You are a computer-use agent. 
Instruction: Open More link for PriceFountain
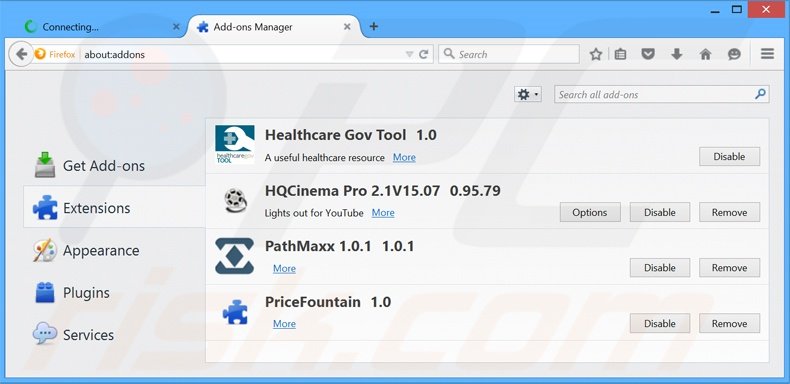tap(284, 324)
